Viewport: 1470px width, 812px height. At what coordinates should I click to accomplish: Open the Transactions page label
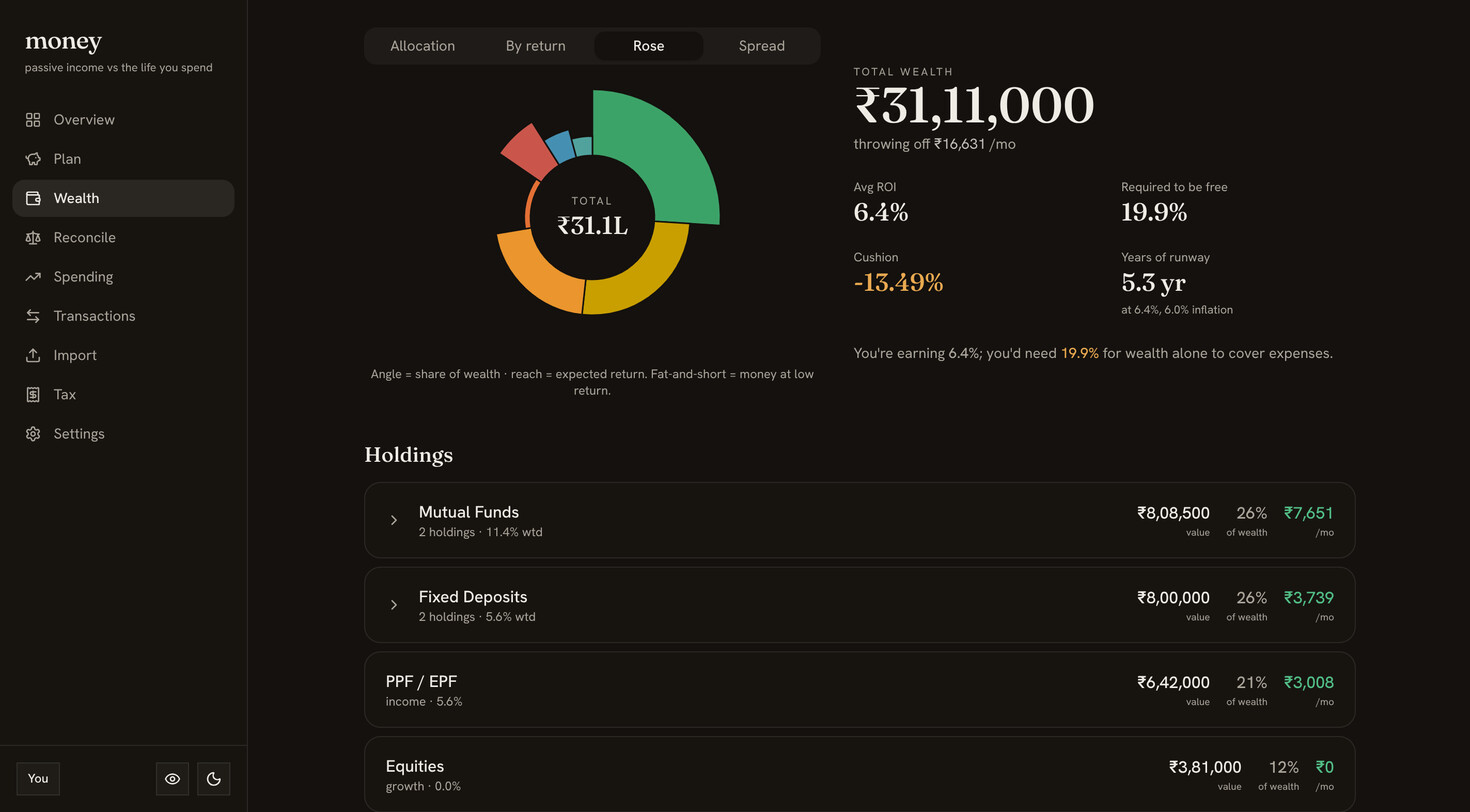click(94, 316)
